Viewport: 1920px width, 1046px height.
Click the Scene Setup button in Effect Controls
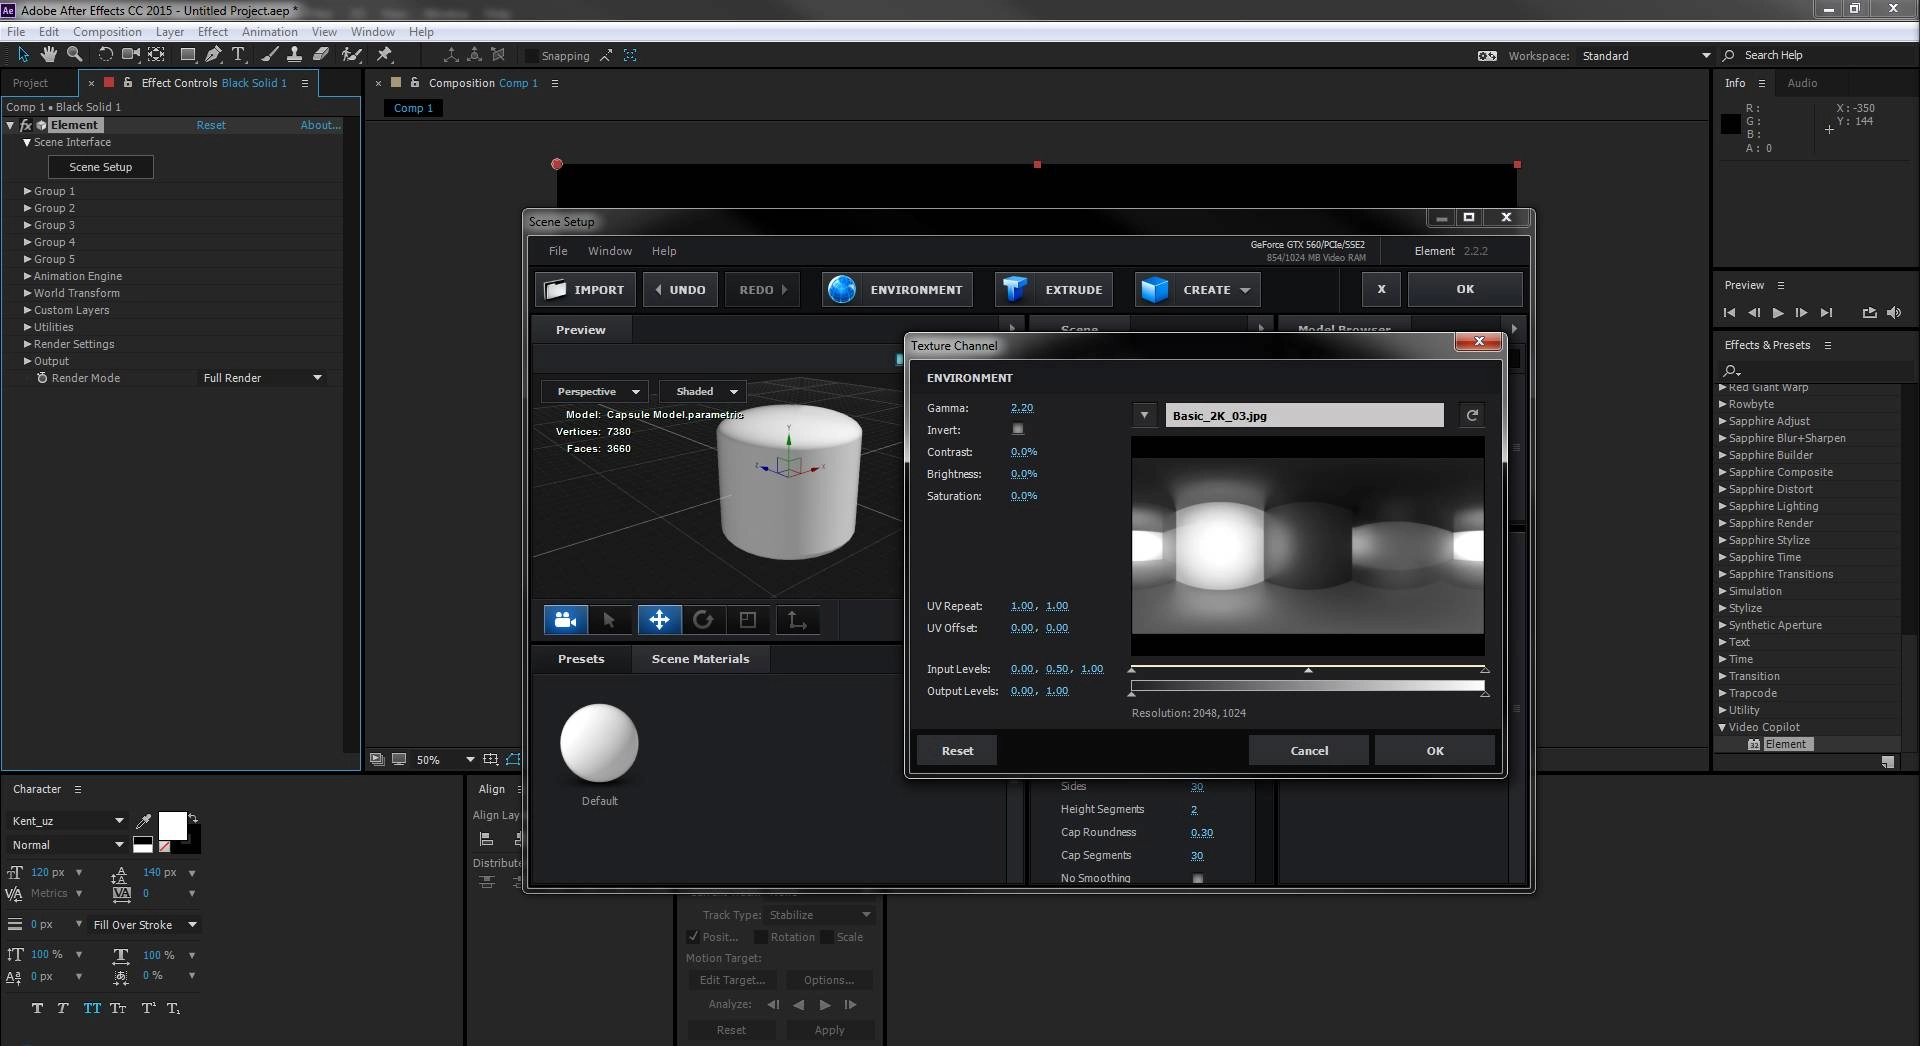tap(100, 167)
